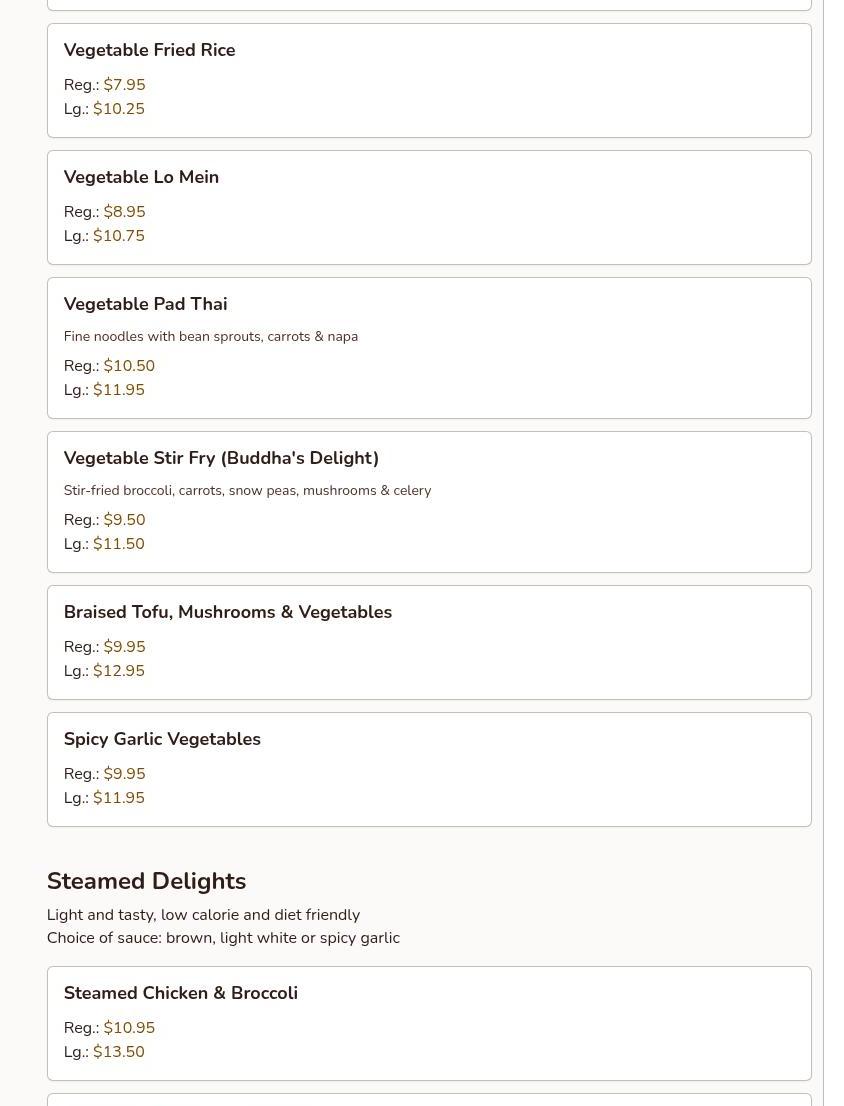Open Vegetable Stir Fry (Buddha's Delight)
844x1106 pixels.
coord(221,458)
